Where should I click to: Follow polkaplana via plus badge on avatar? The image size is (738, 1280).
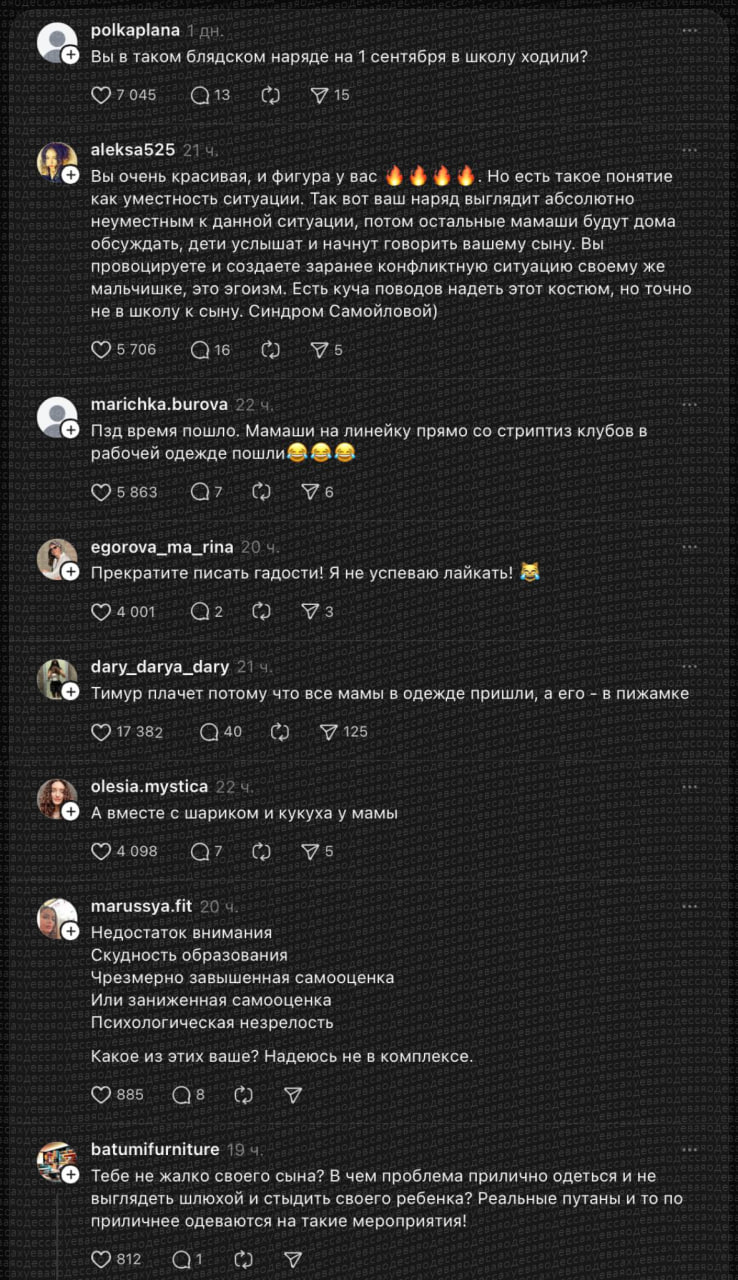[x=71, y=56]
